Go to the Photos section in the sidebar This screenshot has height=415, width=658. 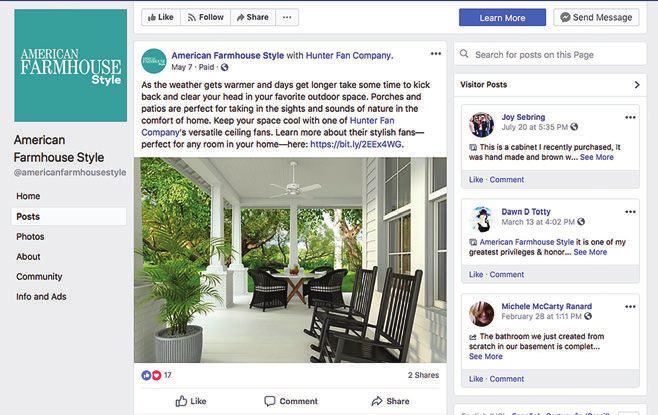[x=30, y=237]
